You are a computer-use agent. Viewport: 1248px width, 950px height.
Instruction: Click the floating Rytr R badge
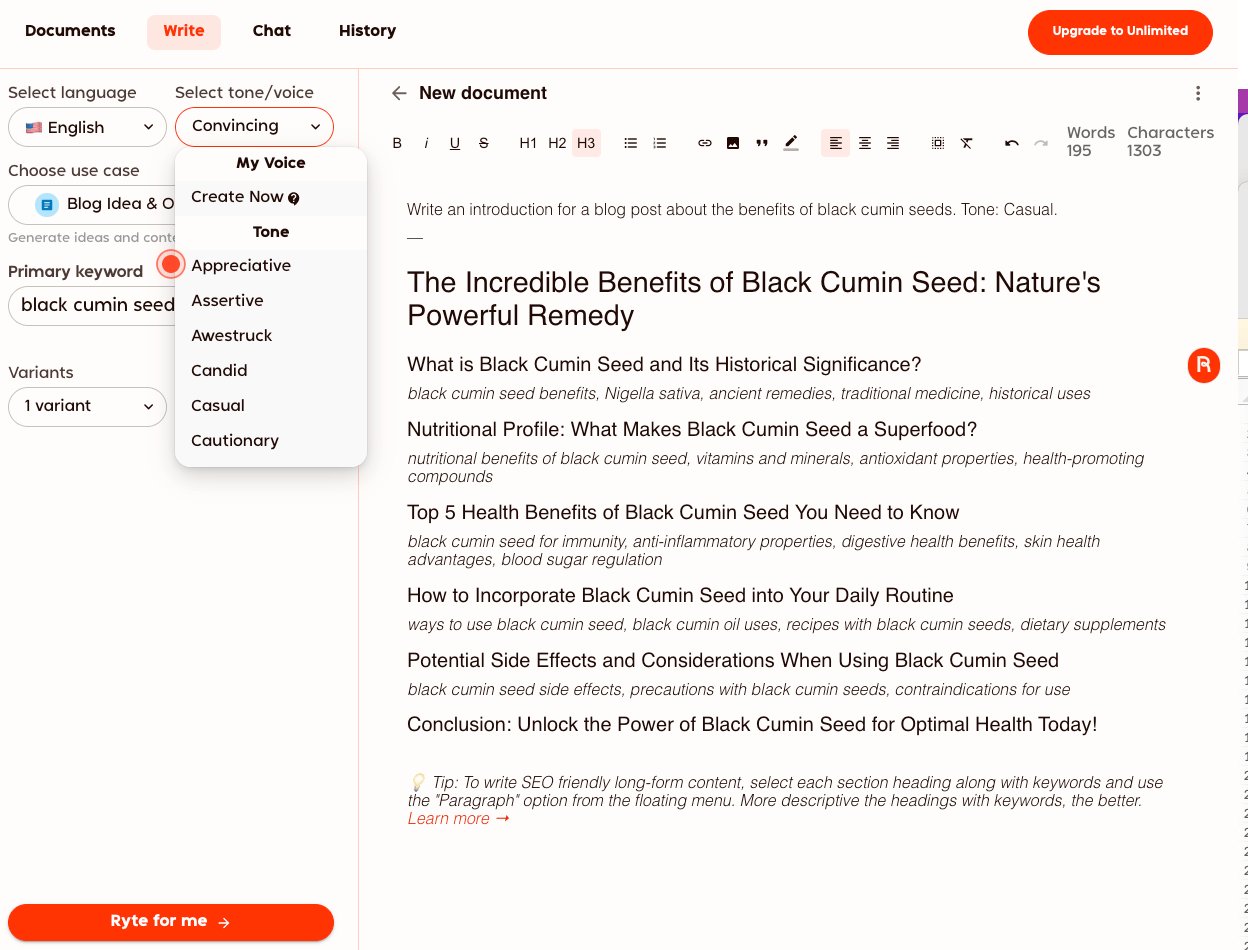click(x=1204, y=365)
